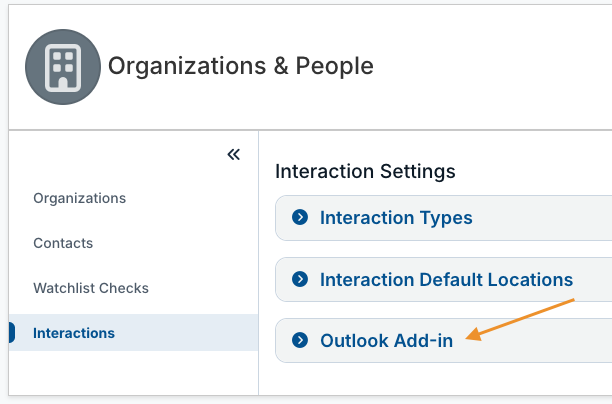Click the Organizations & People title

tap(241, 66)
